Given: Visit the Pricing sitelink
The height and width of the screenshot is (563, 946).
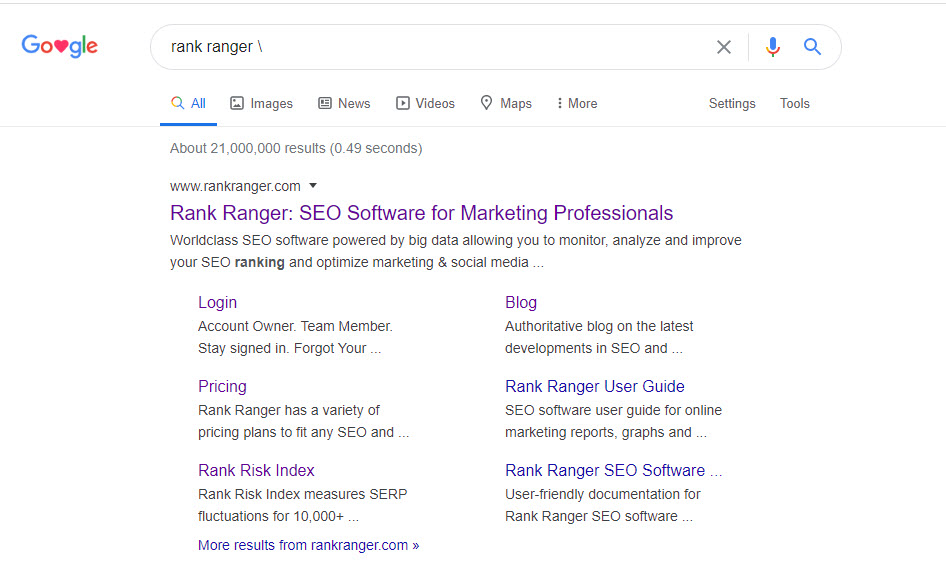Looking at the screenshot, I should (x=222, y=386).
